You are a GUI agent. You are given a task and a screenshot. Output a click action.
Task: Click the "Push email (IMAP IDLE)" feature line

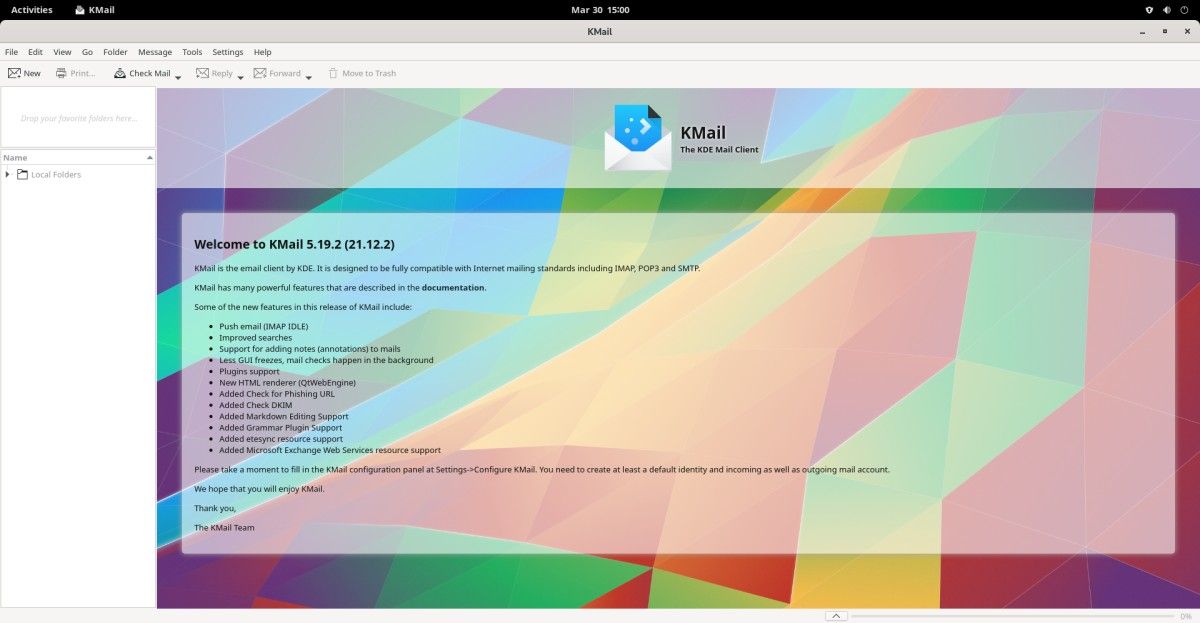tap(264, 326)
